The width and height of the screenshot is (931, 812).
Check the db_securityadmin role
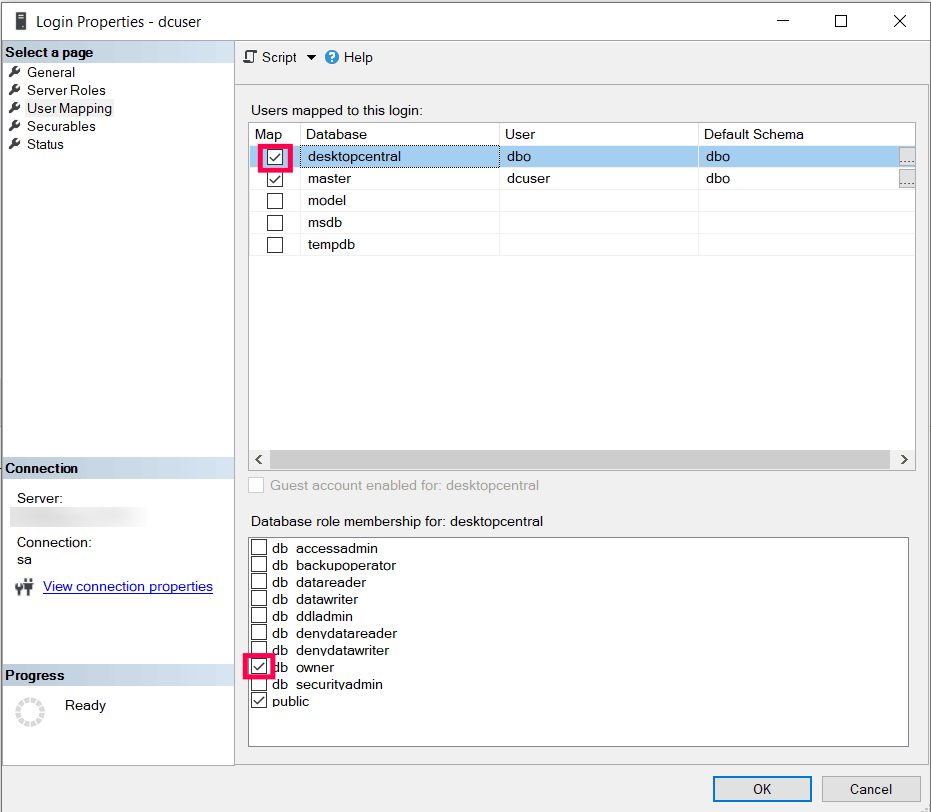[259, 684]
